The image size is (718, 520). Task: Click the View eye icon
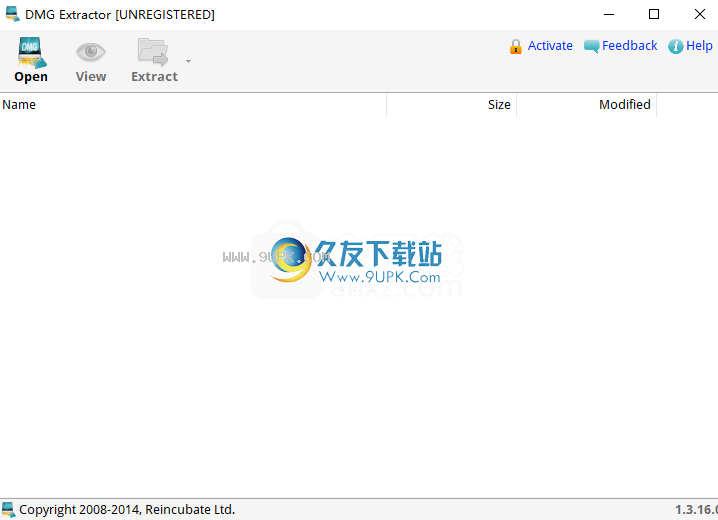pyautogui.click(x=91, y=52)
